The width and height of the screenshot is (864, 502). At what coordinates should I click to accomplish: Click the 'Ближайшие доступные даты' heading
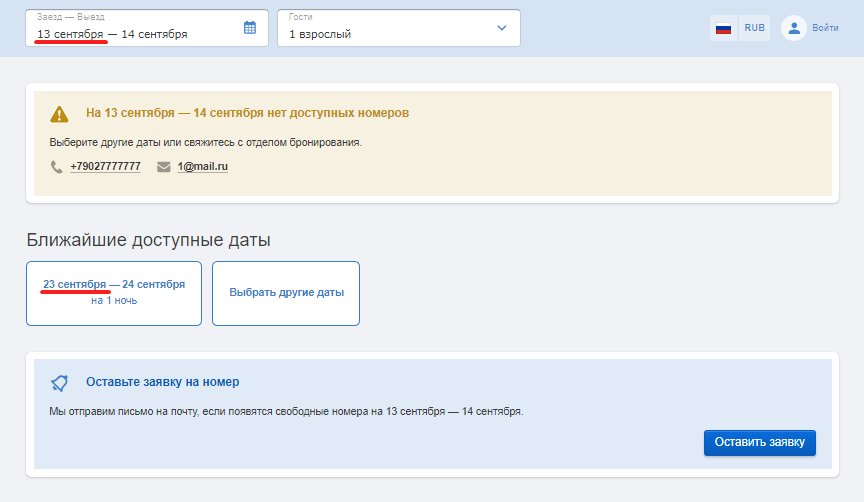click(148, 240)
